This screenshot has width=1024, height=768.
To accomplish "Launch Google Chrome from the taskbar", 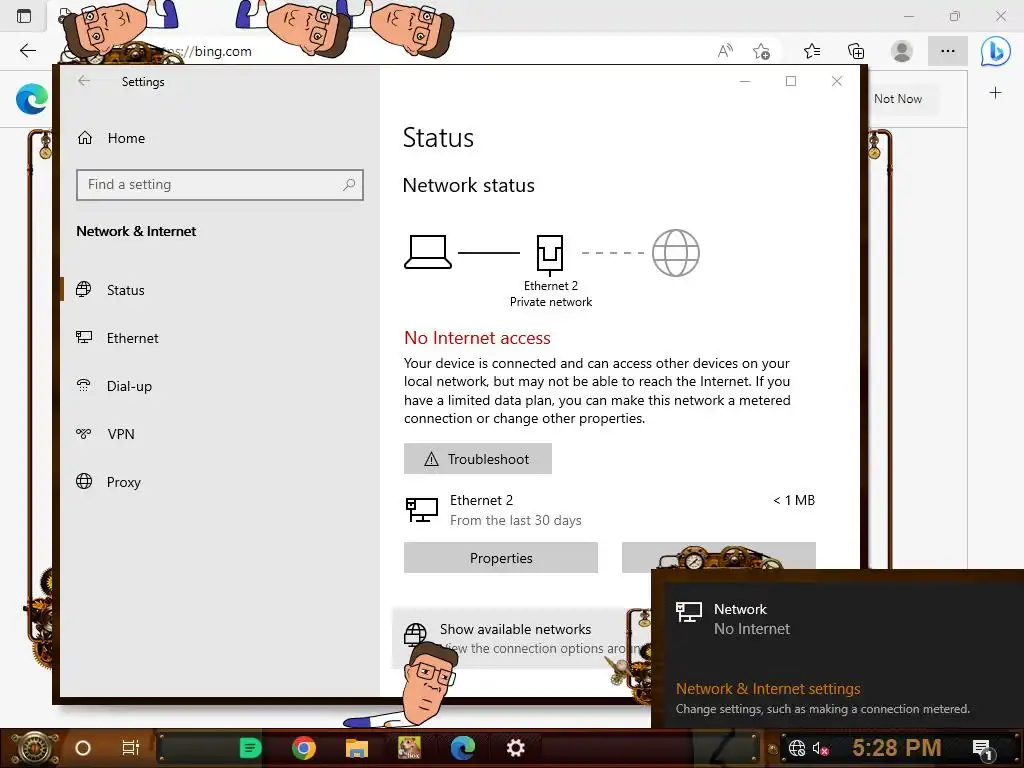I will pyautogui.click(x=304, y=748).
